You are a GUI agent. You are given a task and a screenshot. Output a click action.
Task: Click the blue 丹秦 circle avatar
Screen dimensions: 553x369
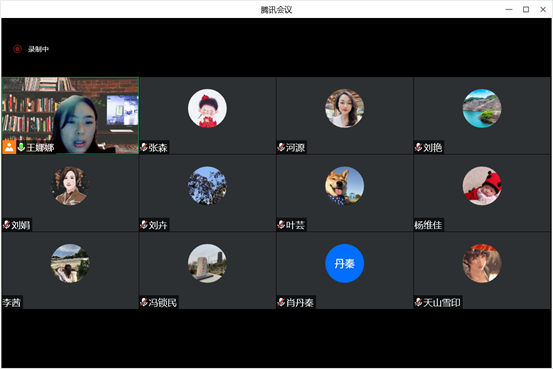point(345,264)
